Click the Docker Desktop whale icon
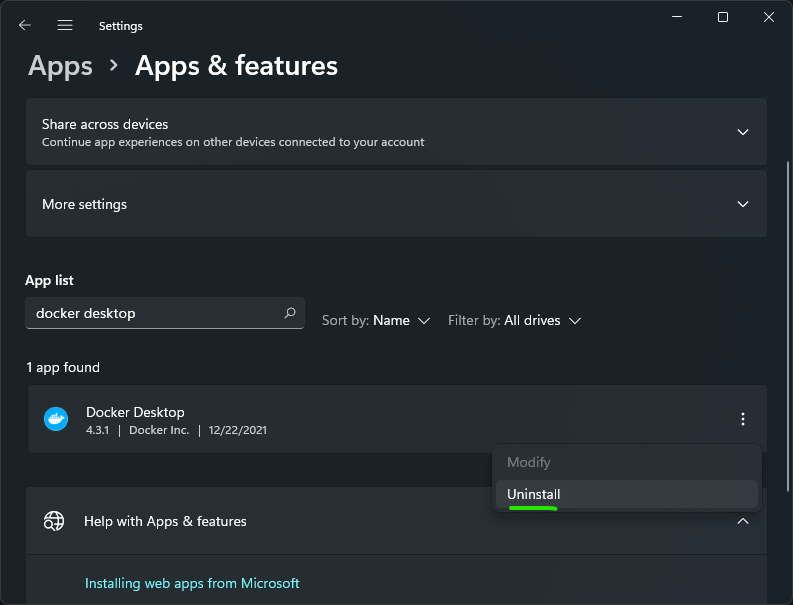Viewport: 793px width, 605px height. point(56,419)
